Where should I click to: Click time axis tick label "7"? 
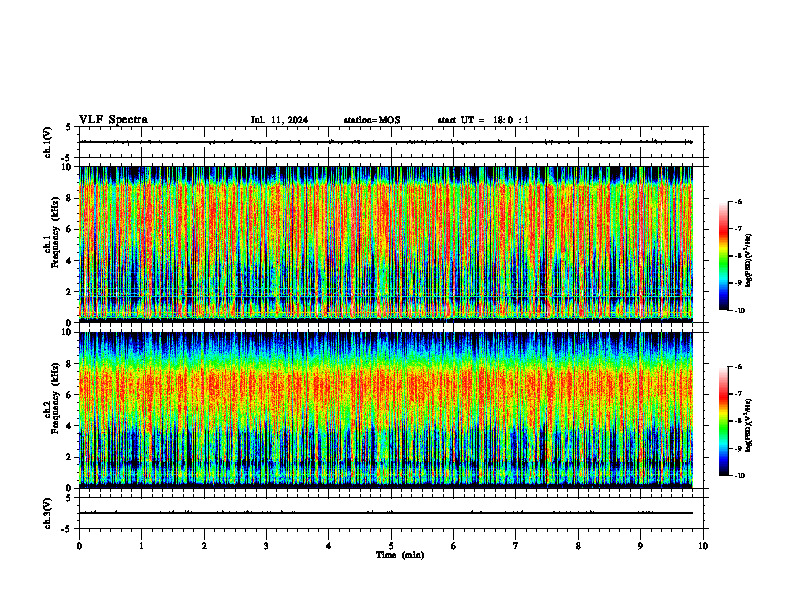pos(516,546)
